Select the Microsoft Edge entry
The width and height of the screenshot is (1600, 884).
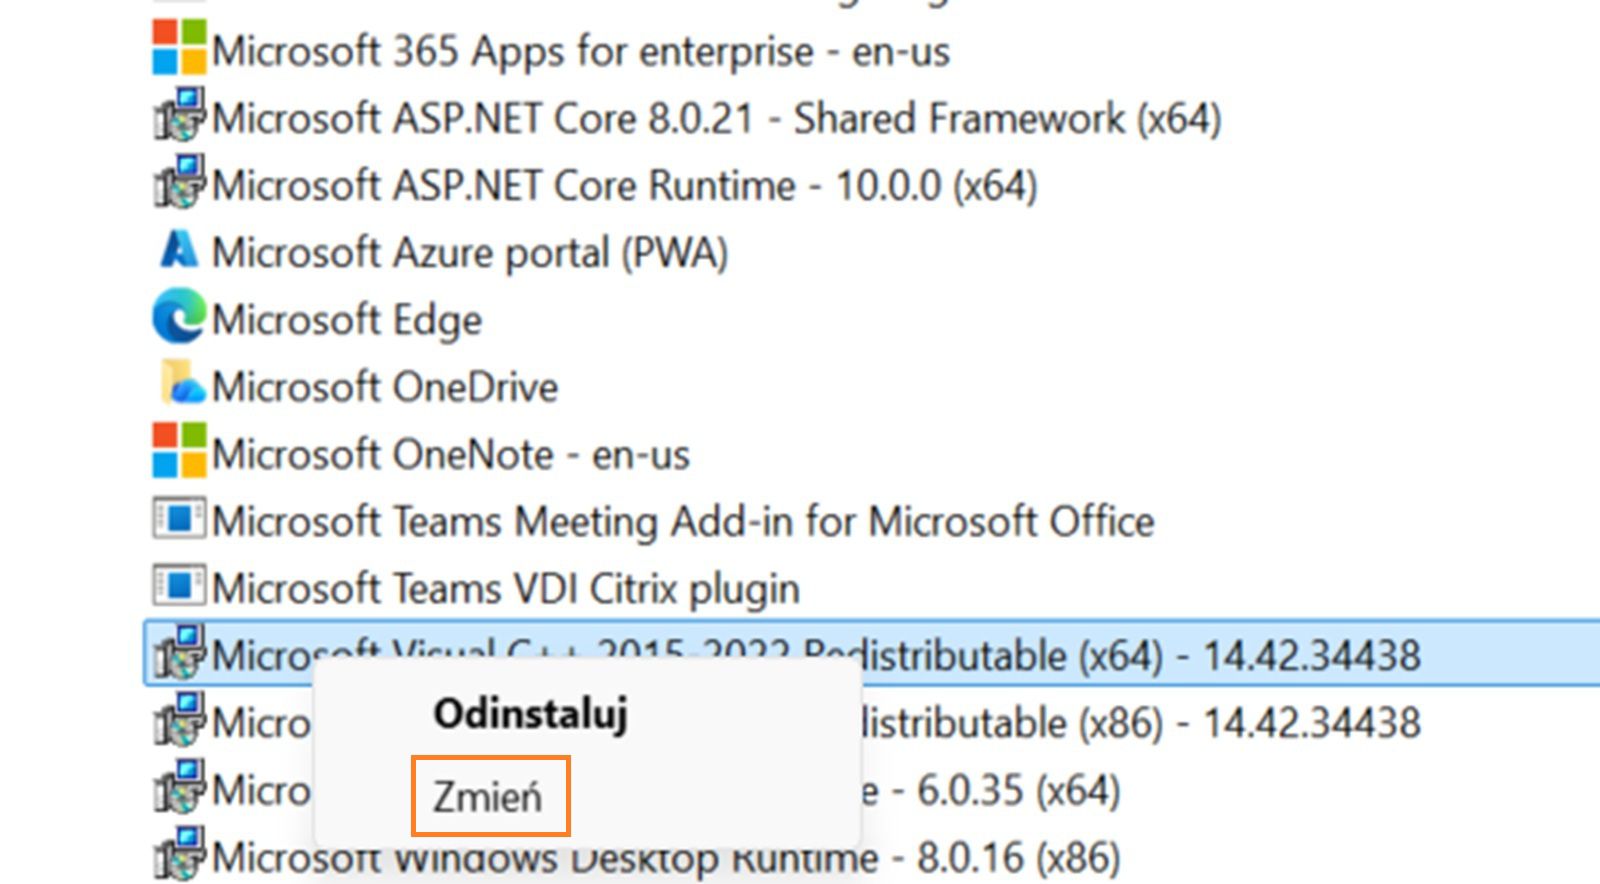(350, 319)
